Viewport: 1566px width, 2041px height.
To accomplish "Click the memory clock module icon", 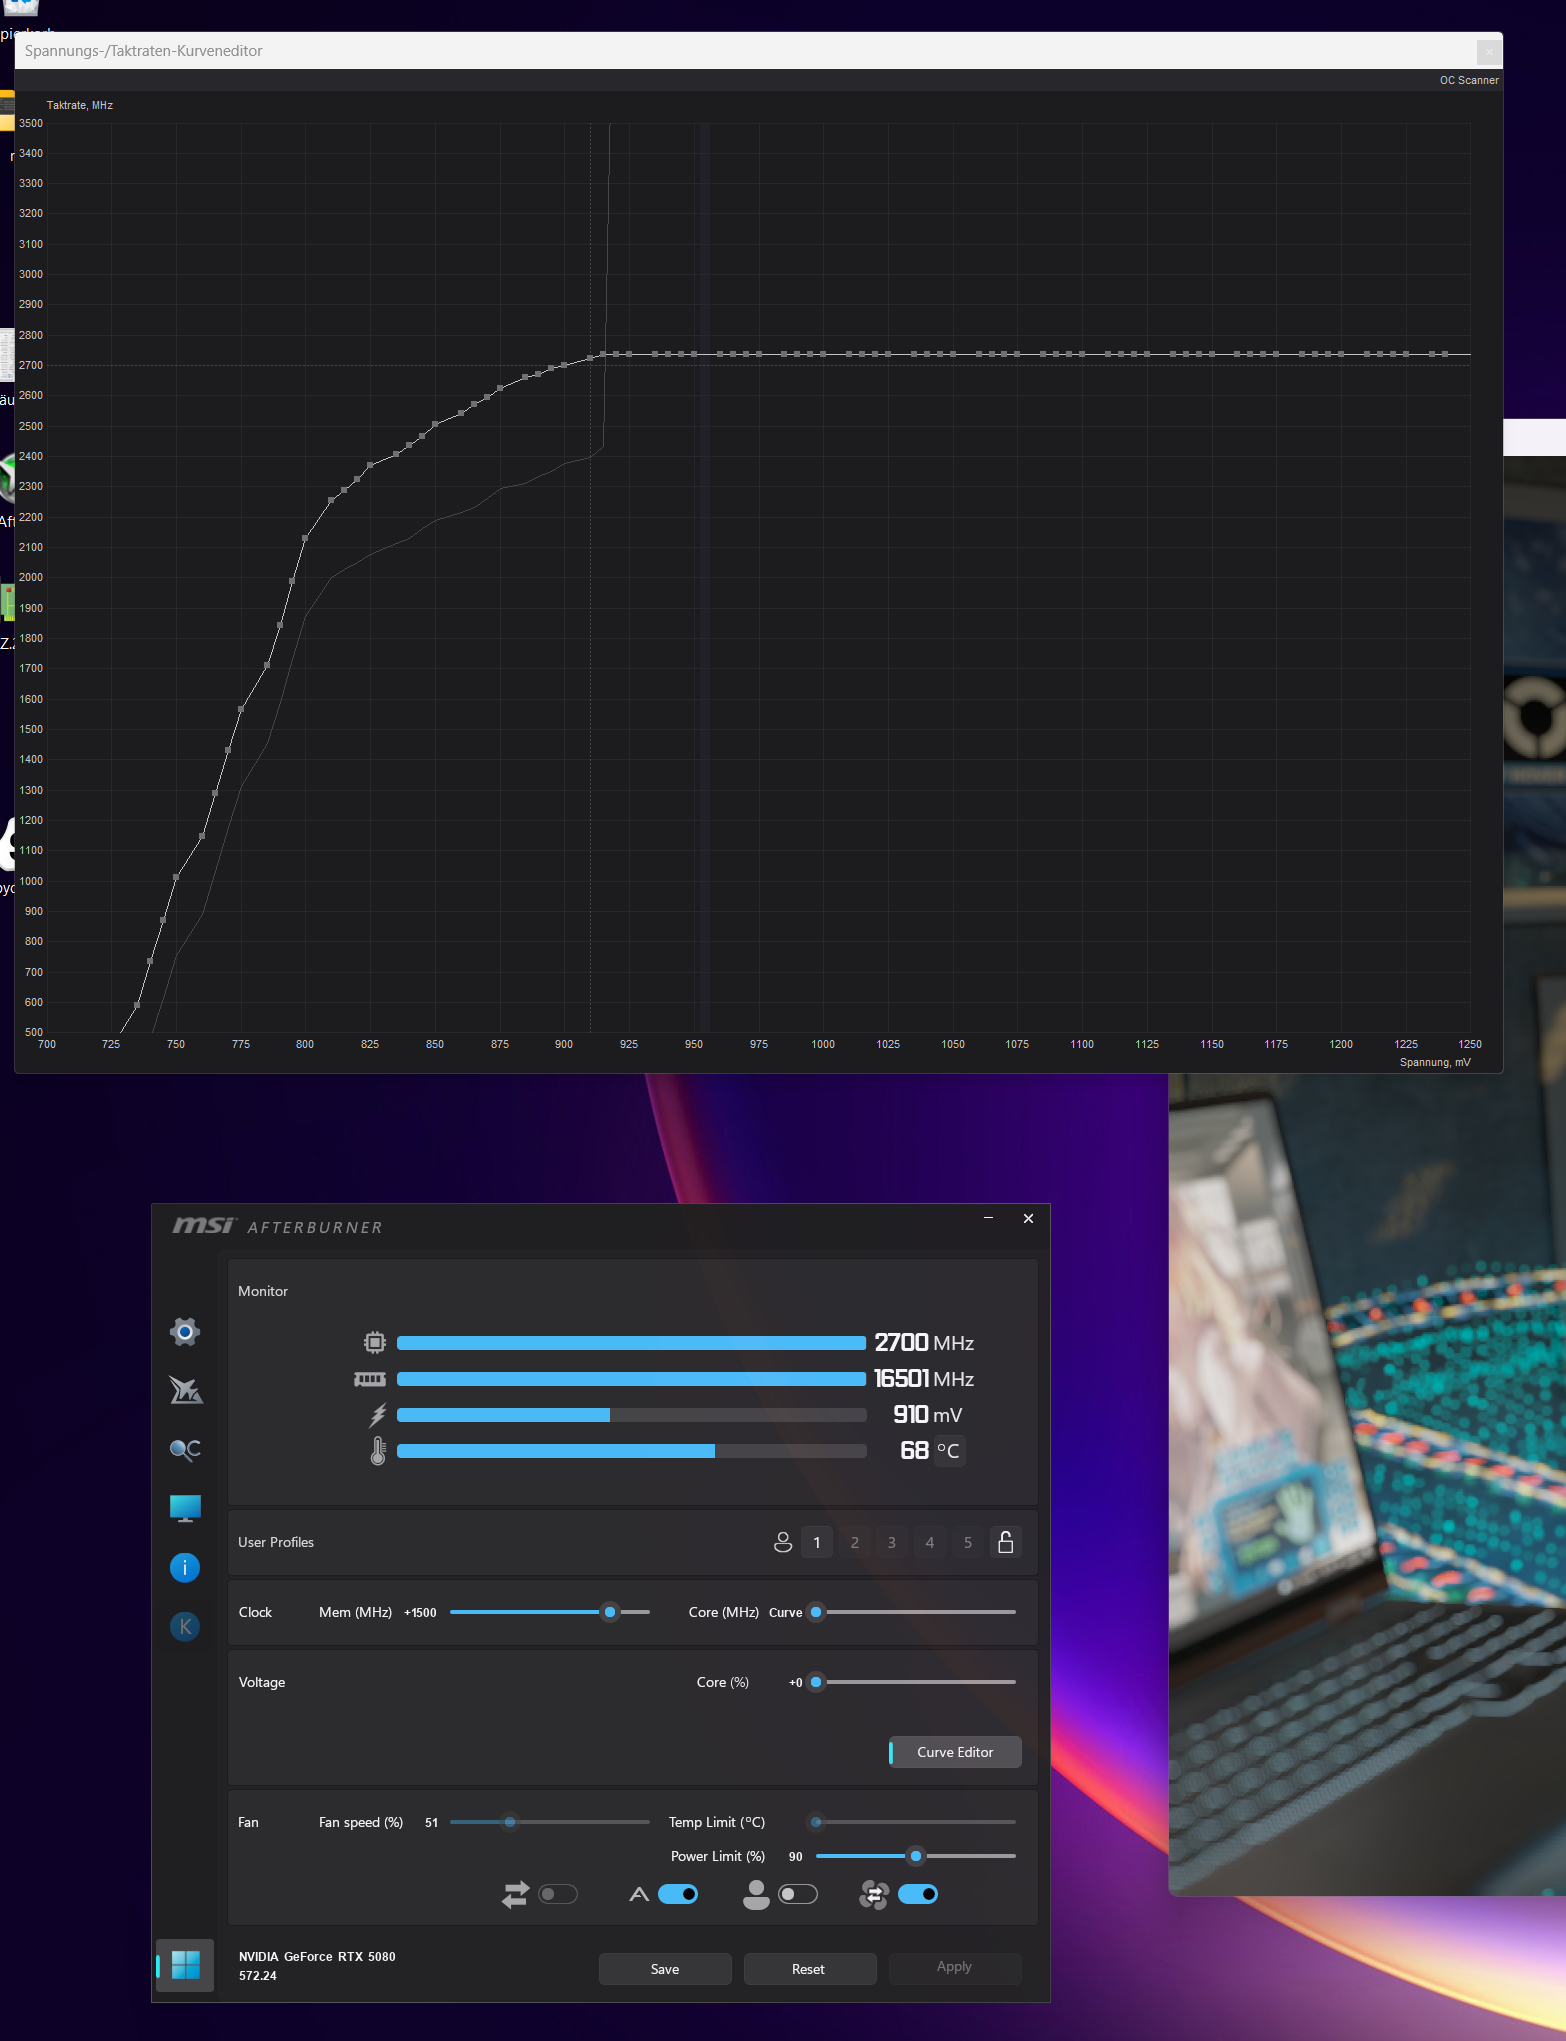I will 370,1379.
